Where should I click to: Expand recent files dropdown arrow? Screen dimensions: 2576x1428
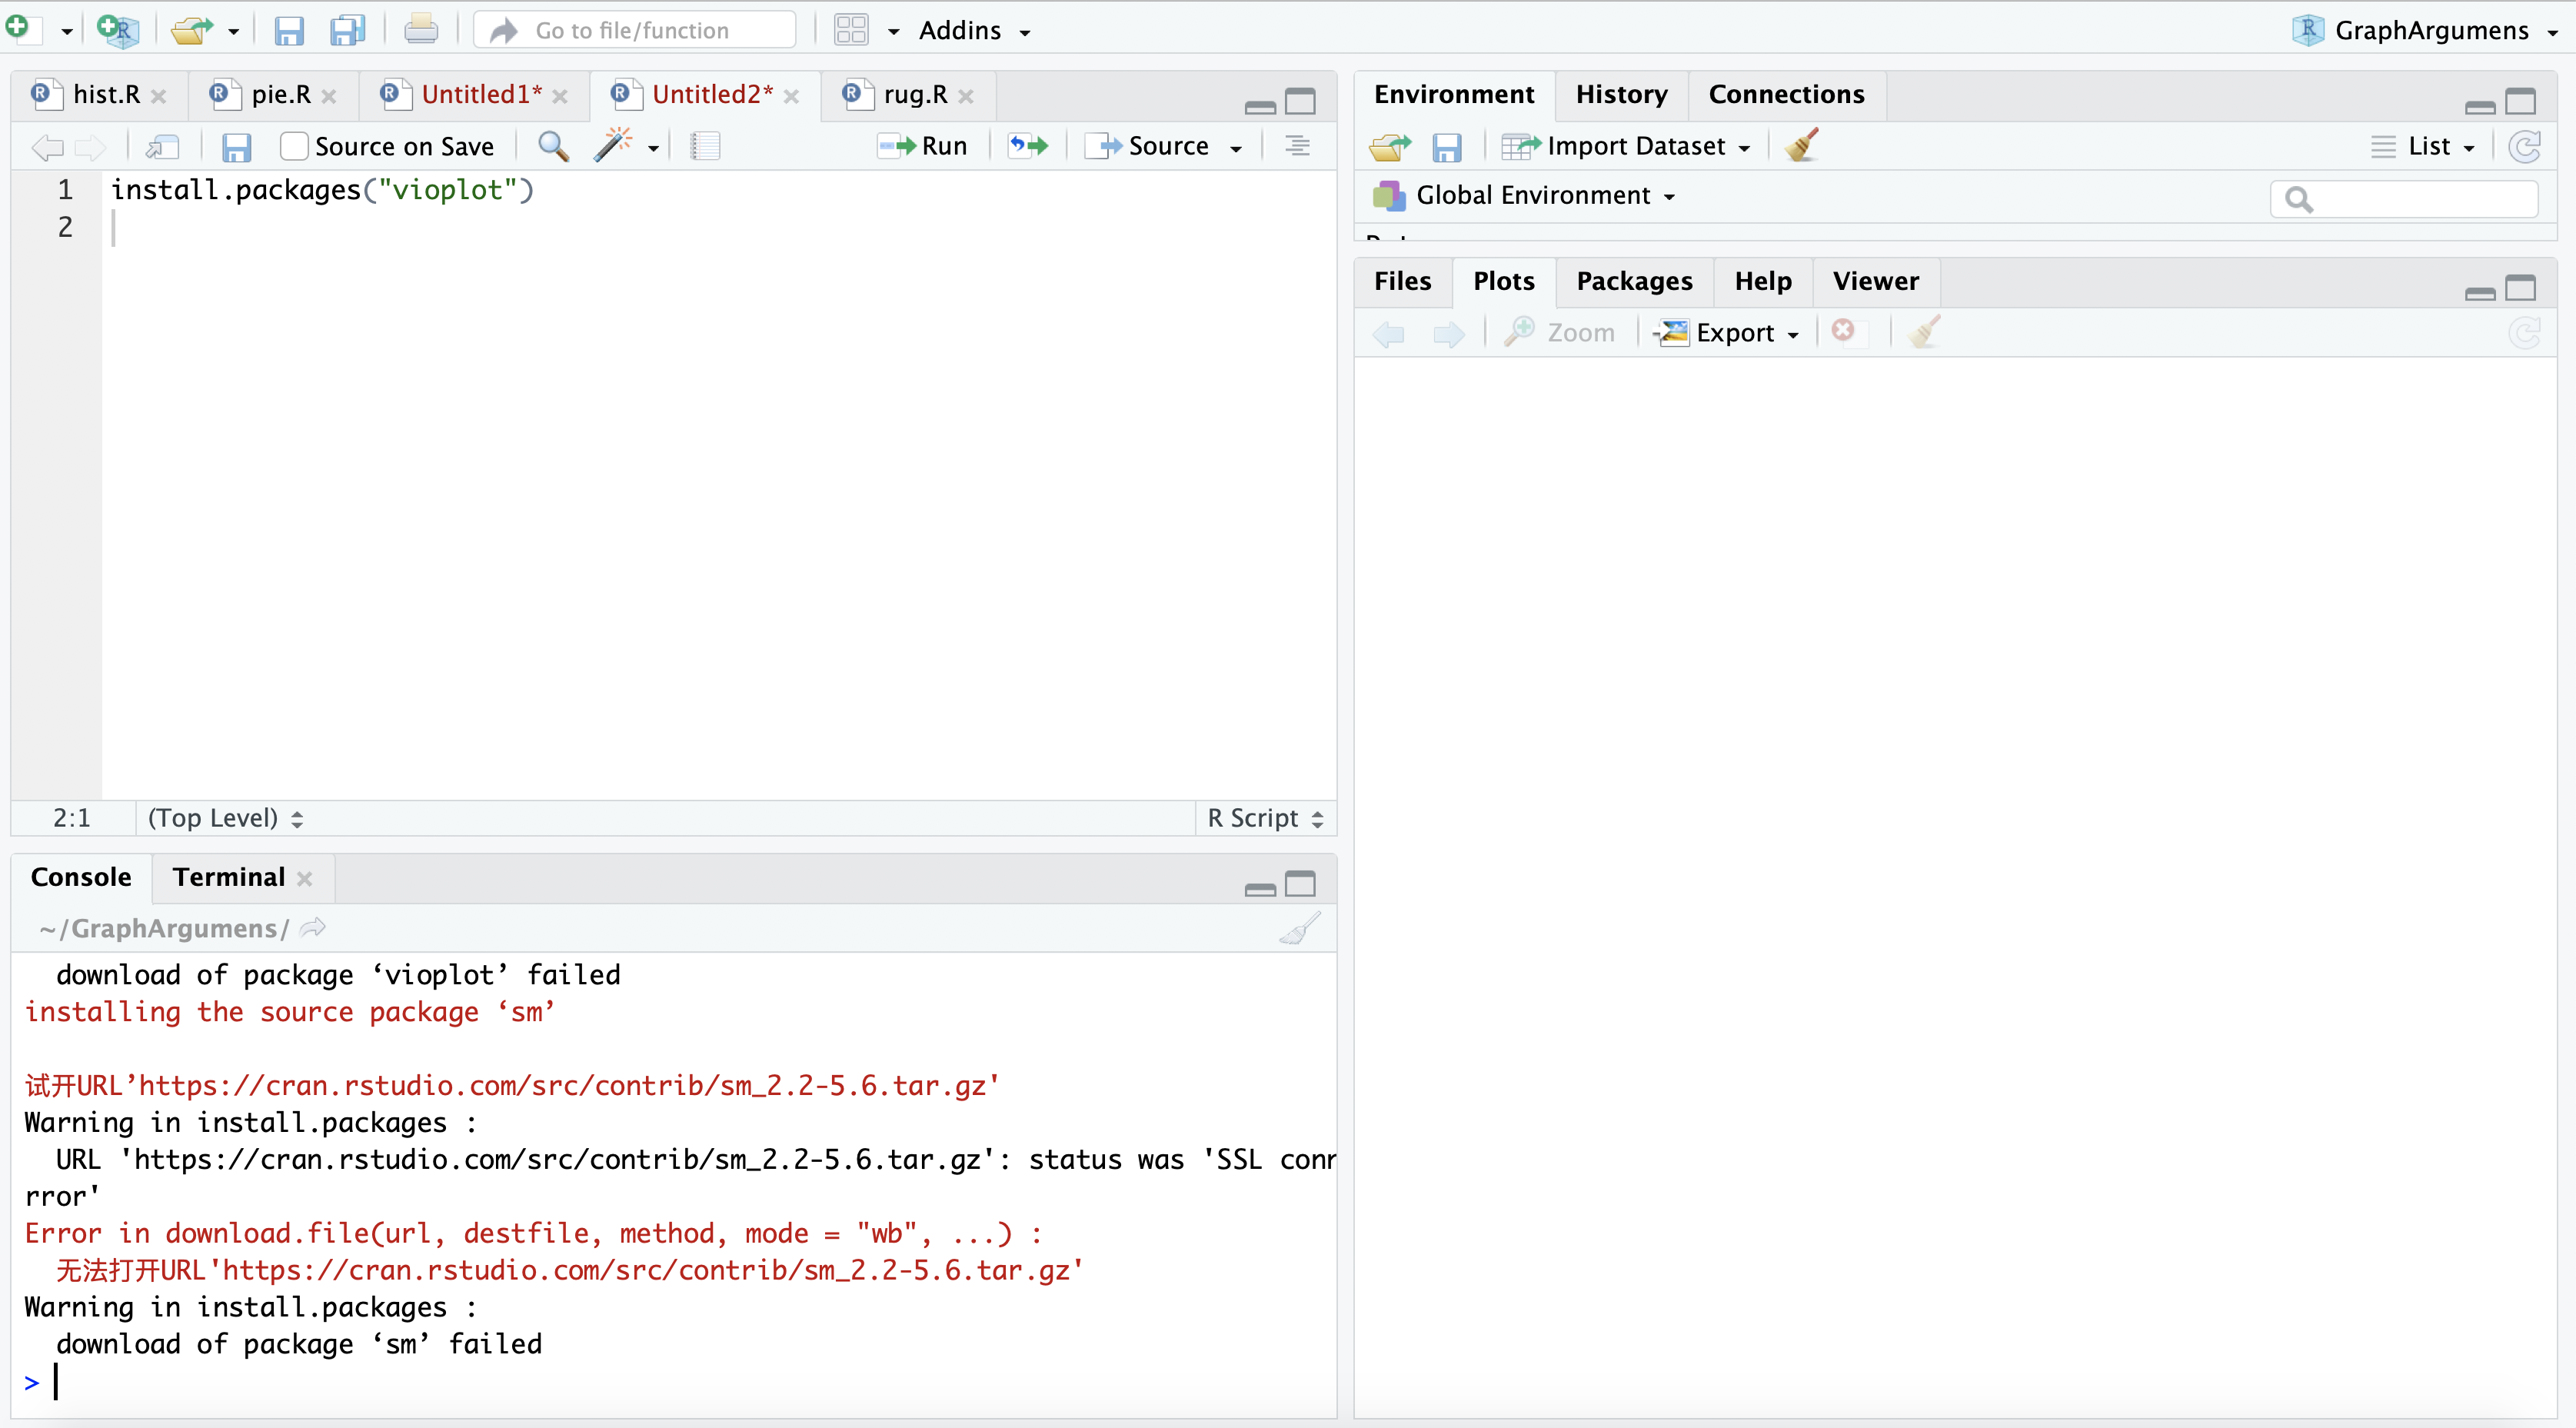coord(233,32)
